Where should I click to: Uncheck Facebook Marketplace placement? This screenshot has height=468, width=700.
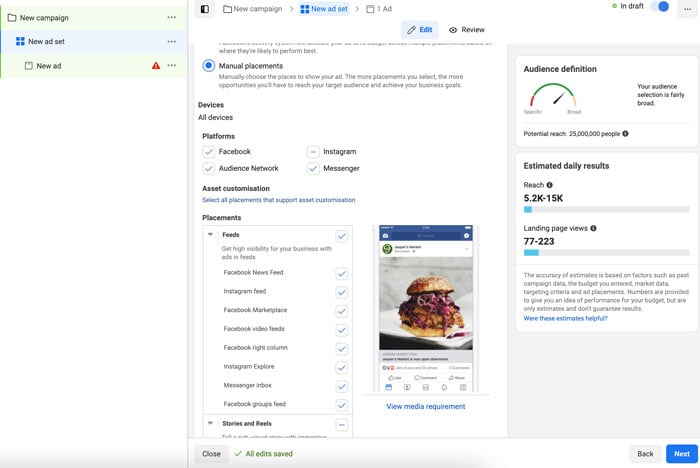342,311
